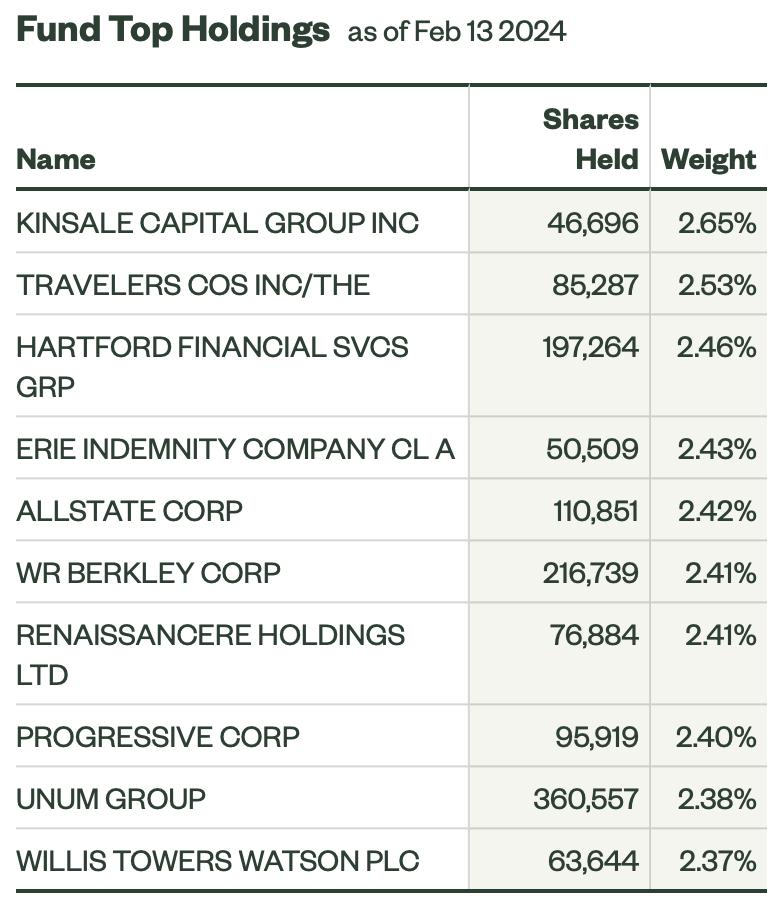
Task: Click Progressive Corp holding name
Action: pos(158,737)
